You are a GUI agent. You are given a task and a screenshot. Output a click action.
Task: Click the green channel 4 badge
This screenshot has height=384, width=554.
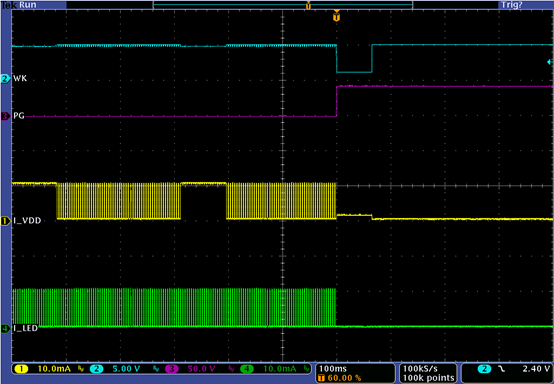[247, 369]
